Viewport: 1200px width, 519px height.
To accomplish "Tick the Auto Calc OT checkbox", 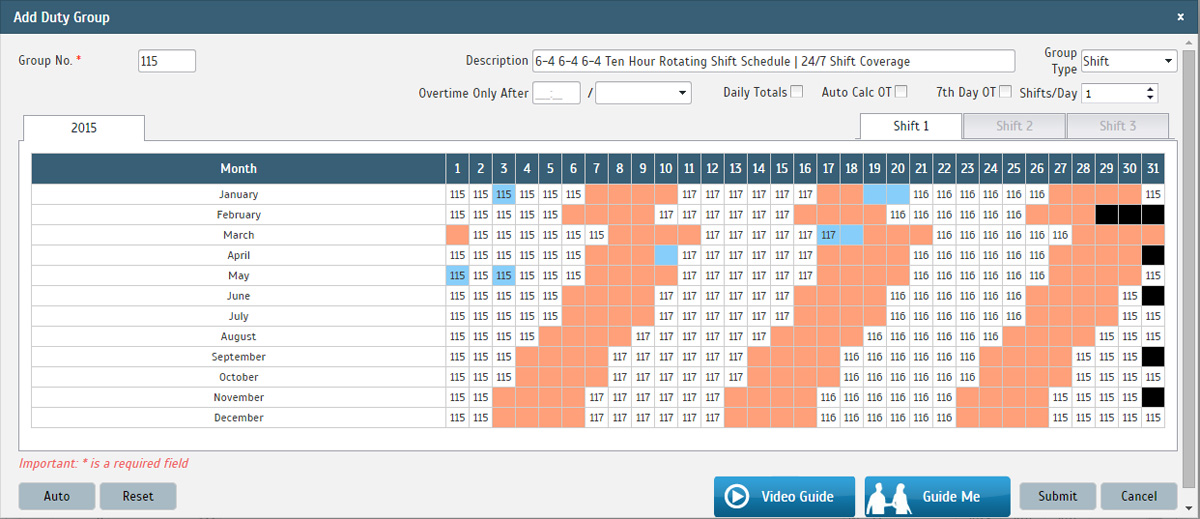I will pos(901,92).
